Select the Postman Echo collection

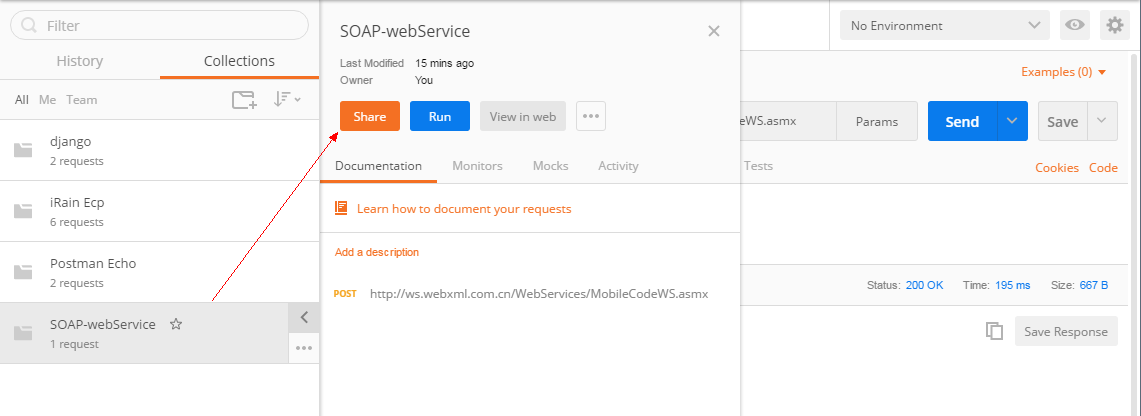point(159,272)
